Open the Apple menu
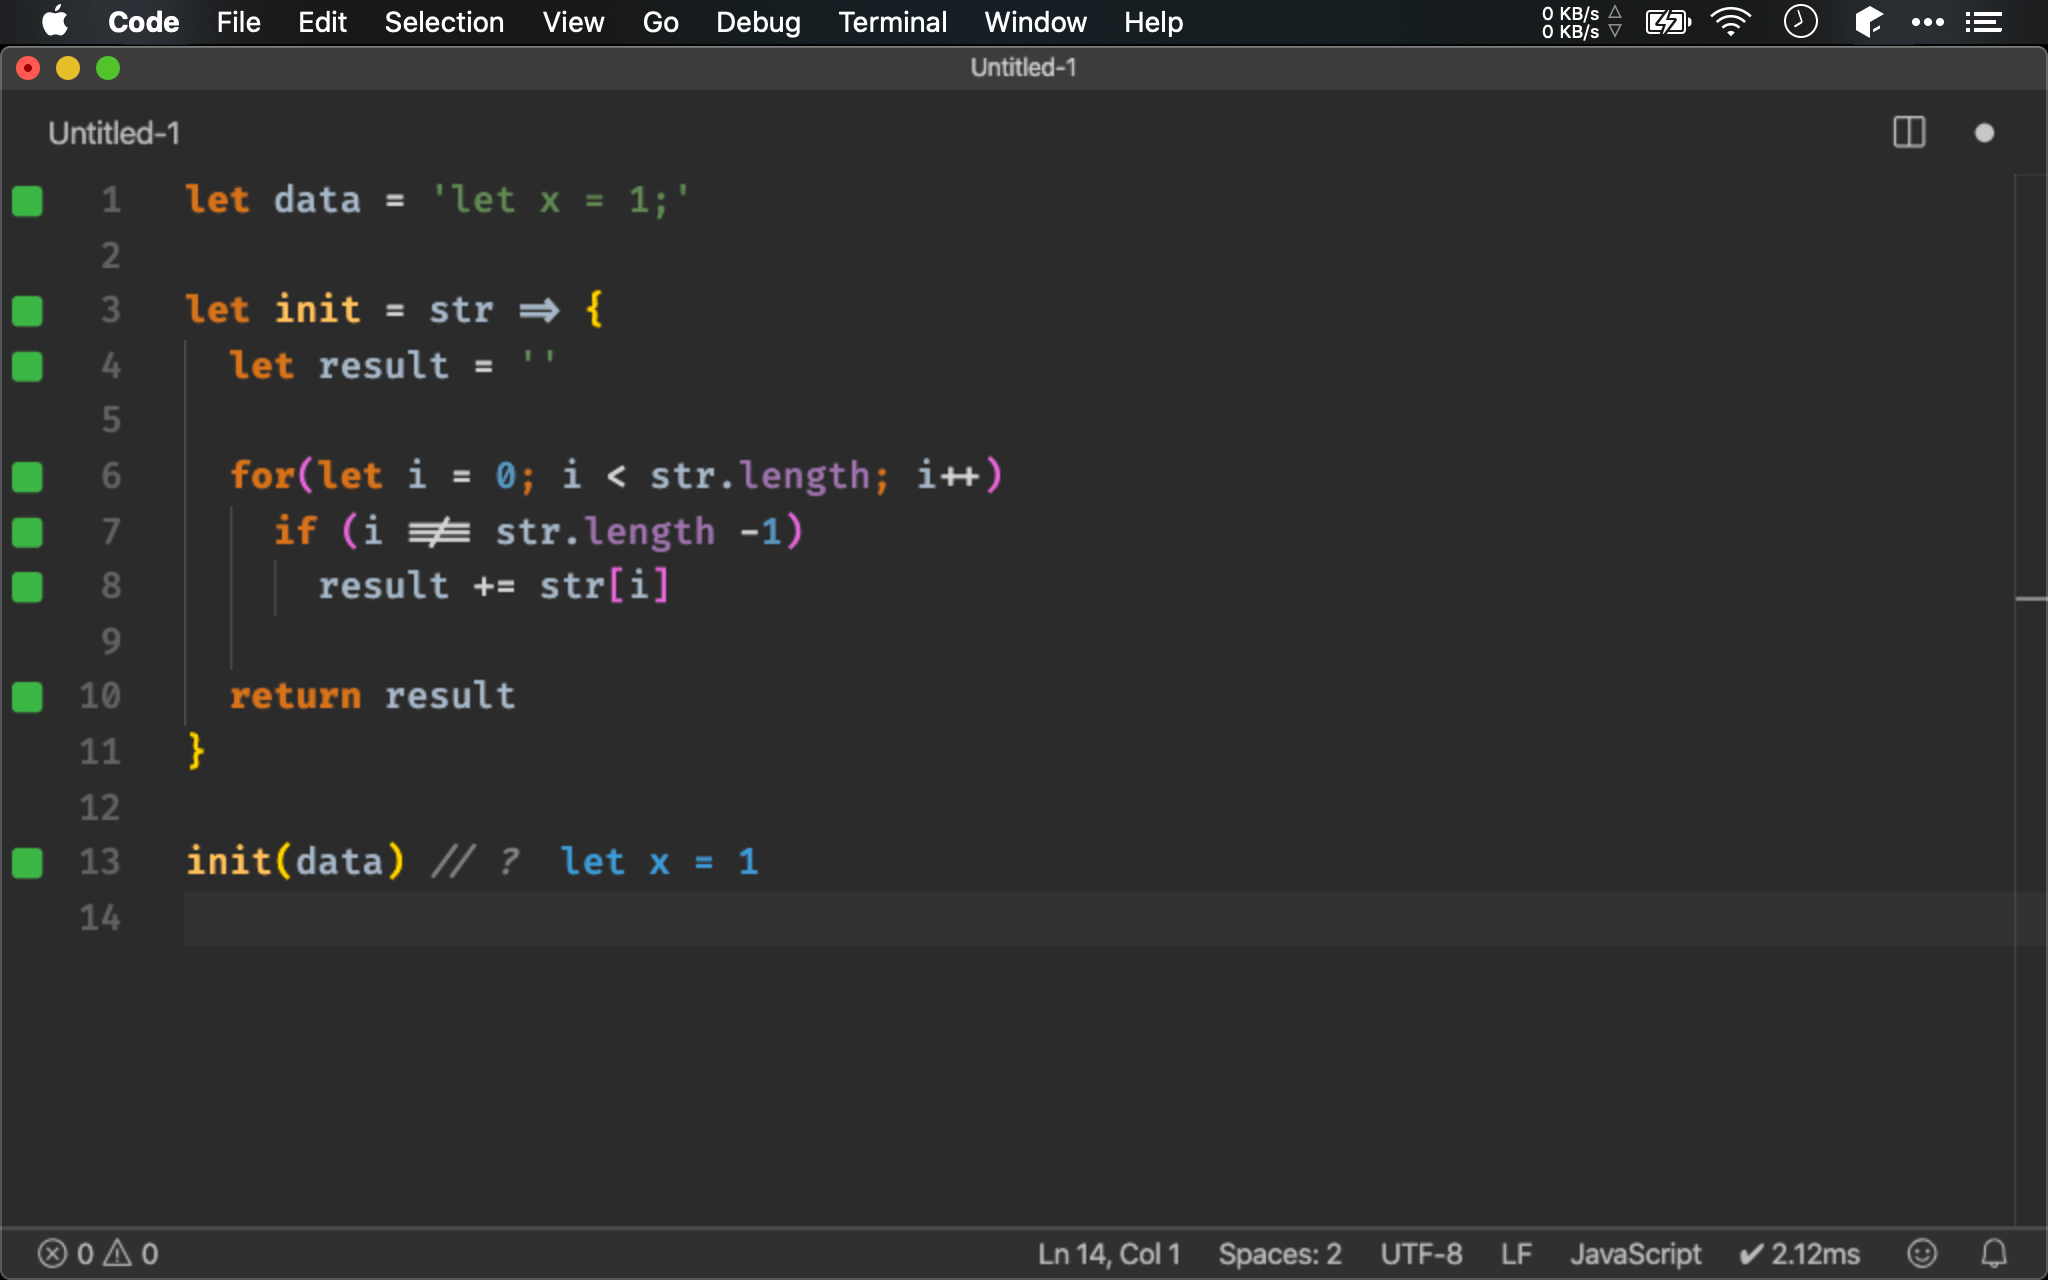 coord(55,22)
